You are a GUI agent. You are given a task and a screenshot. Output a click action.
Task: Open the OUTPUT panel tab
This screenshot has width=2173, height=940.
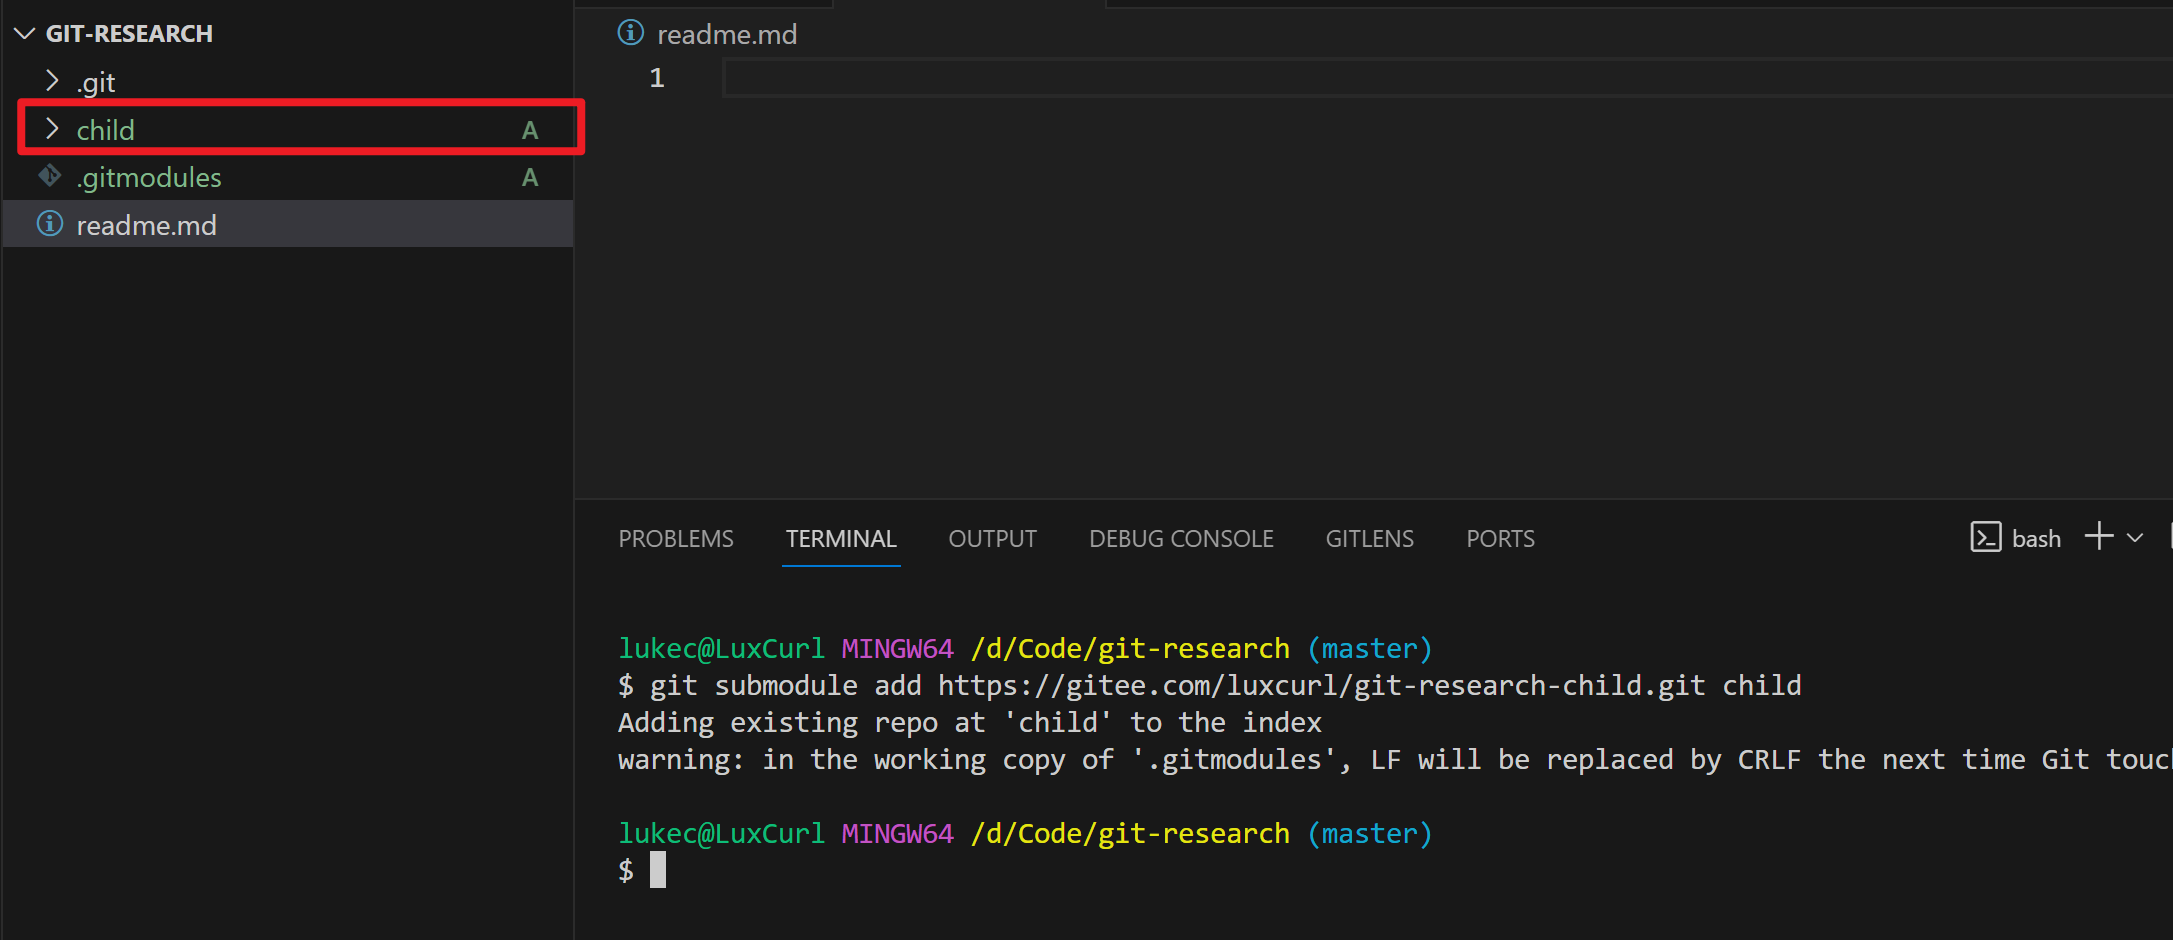(x=992, y=539)
